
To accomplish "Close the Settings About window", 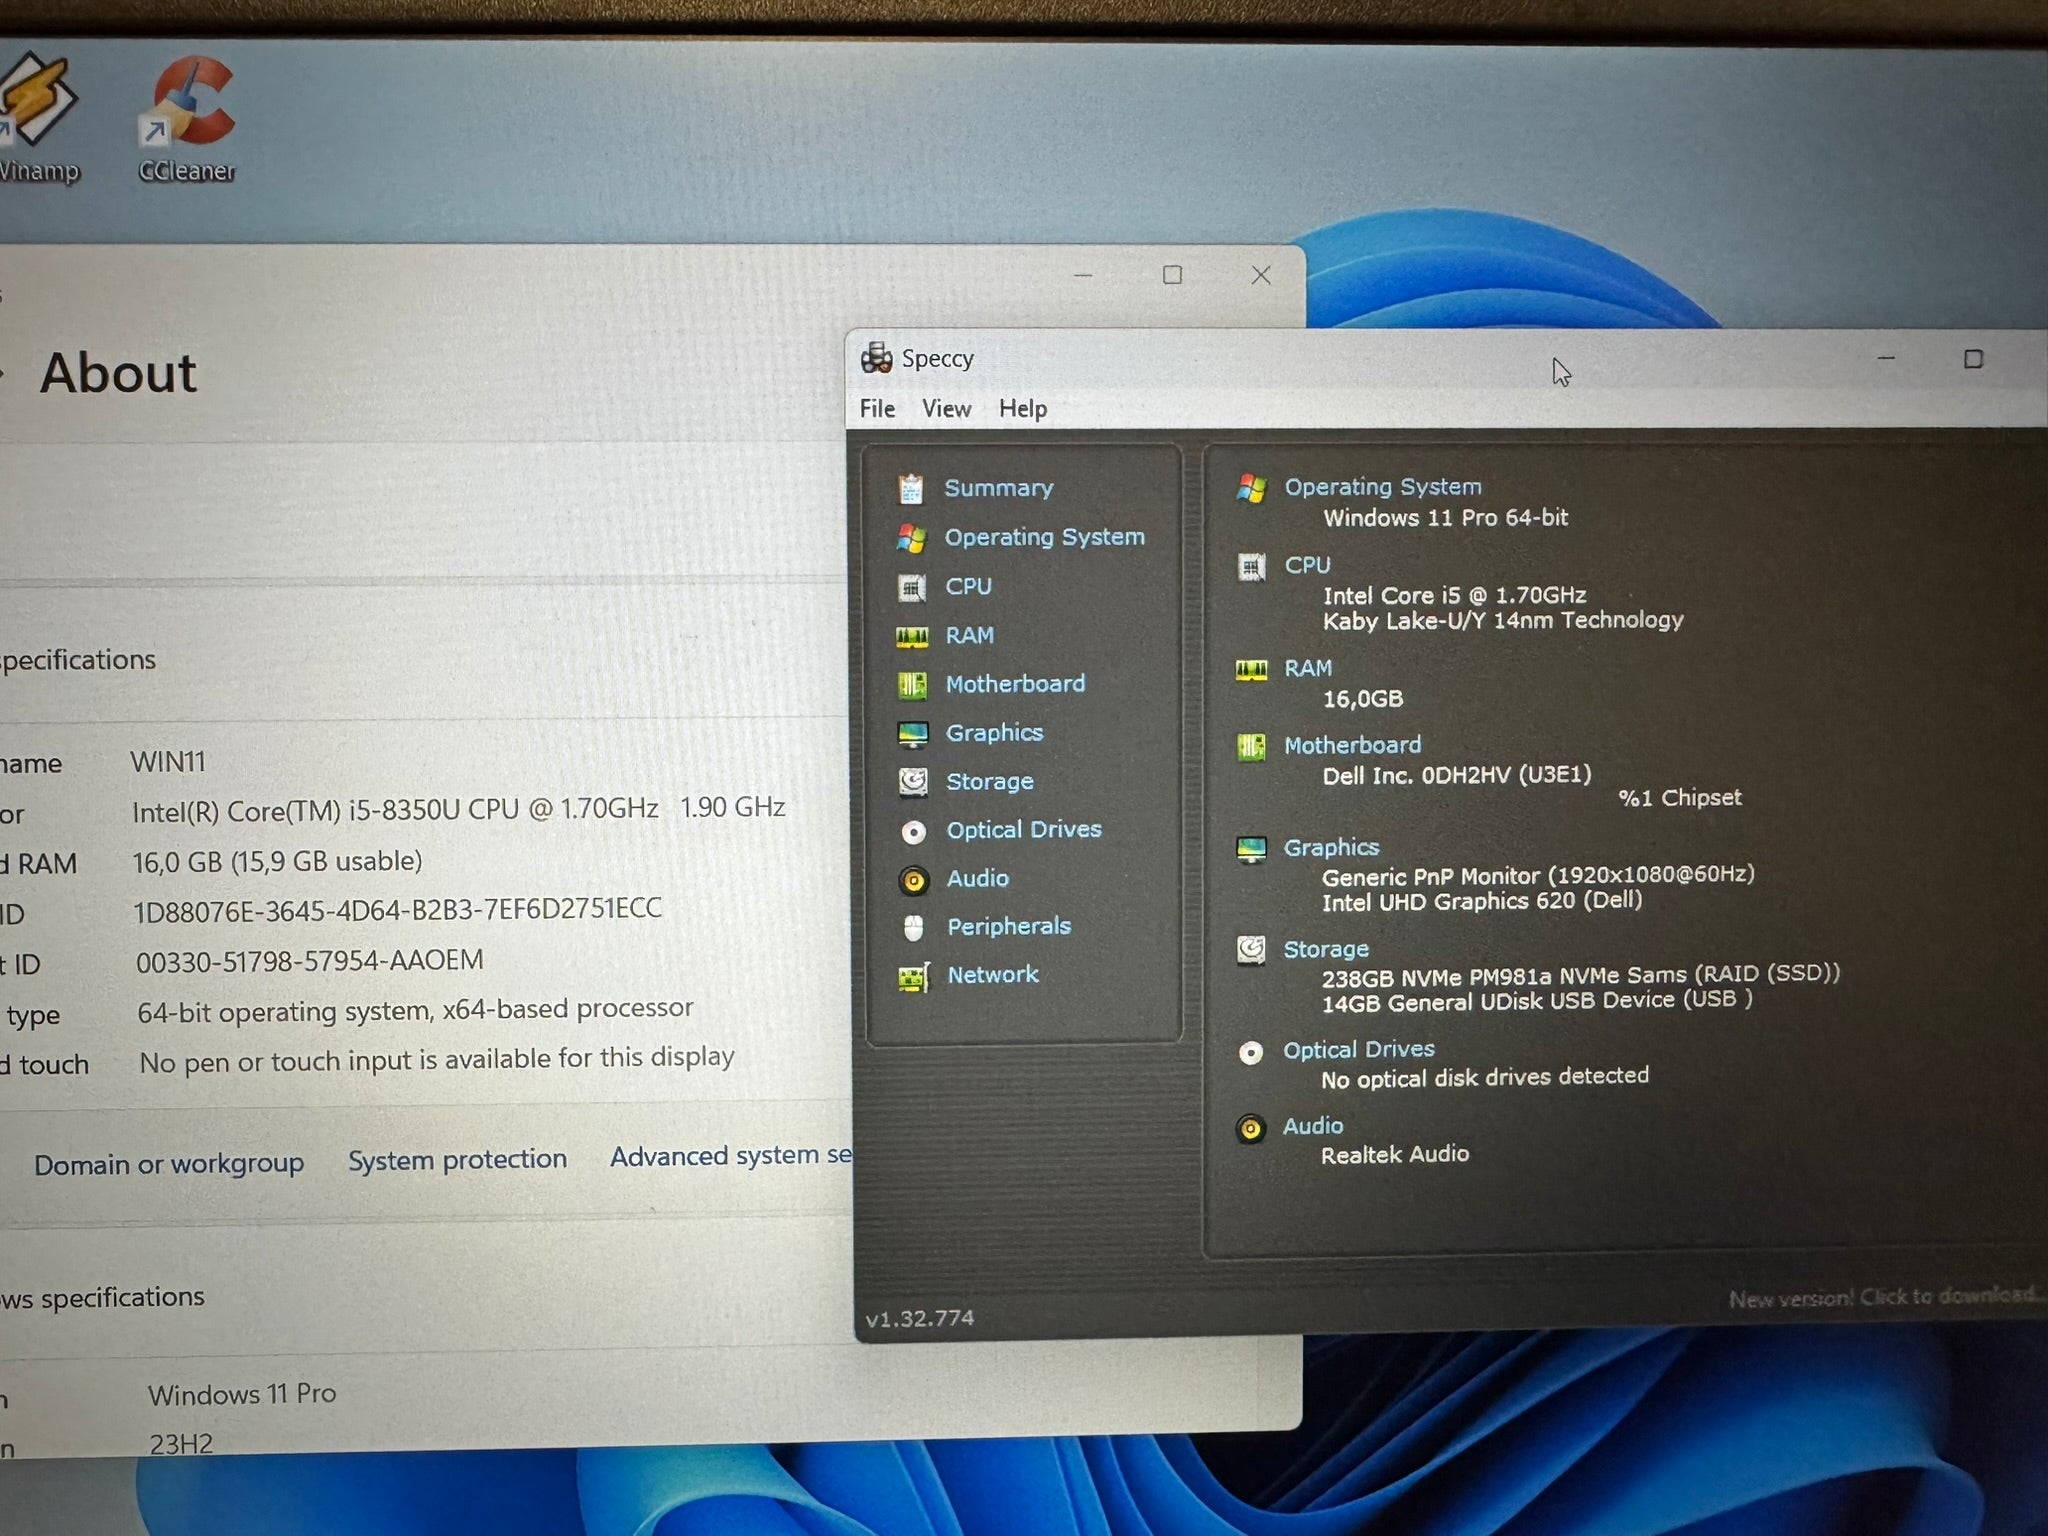I will pos(1261,275).
